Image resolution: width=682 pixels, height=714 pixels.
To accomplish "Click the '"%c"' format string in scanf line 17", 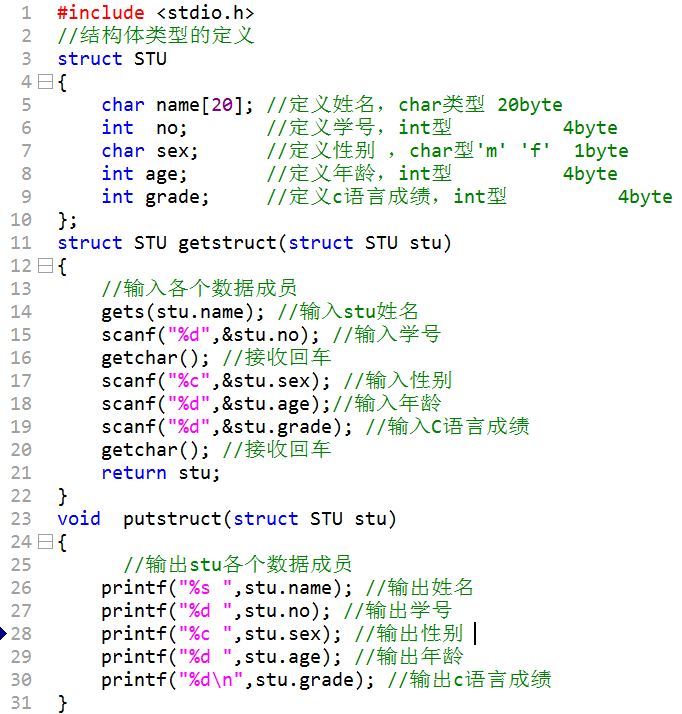I will pos(189,381).
